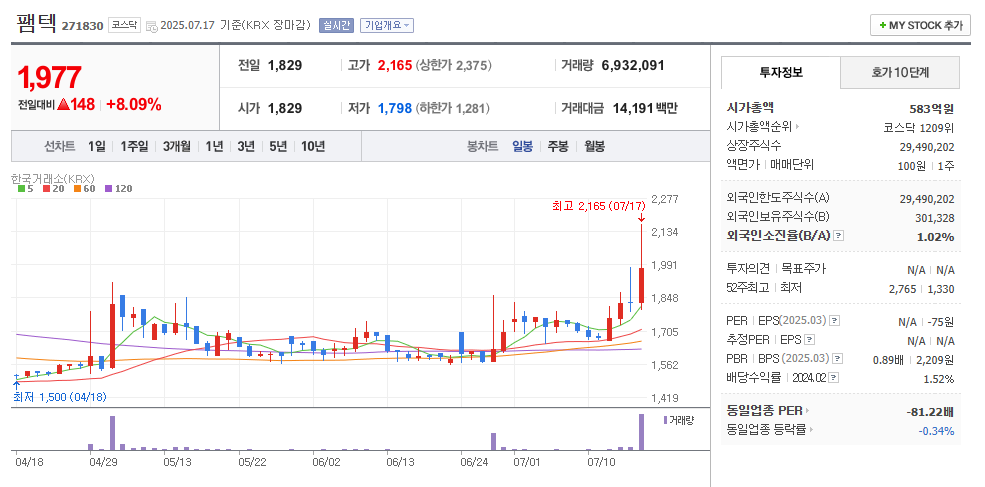Expand the 기업개요 dropdown
This screenshot has height=487, width=985.
tap(386, 26)
